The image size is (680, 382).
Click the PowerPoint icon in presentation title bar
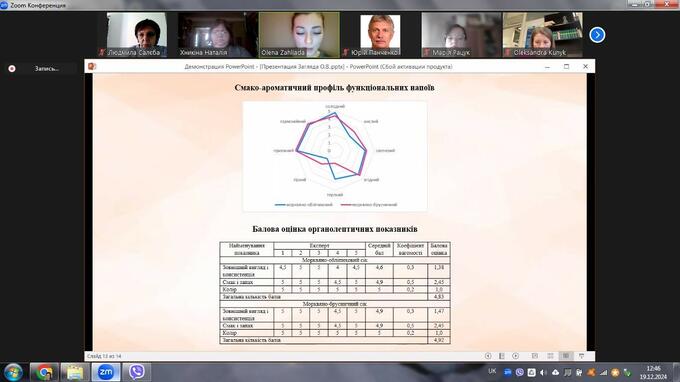click(x=92, y=66)
